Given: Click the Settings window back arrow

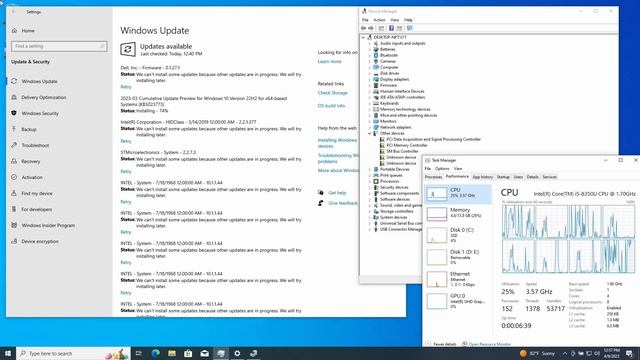Looking at the screenshot, I should pos(13,12).
